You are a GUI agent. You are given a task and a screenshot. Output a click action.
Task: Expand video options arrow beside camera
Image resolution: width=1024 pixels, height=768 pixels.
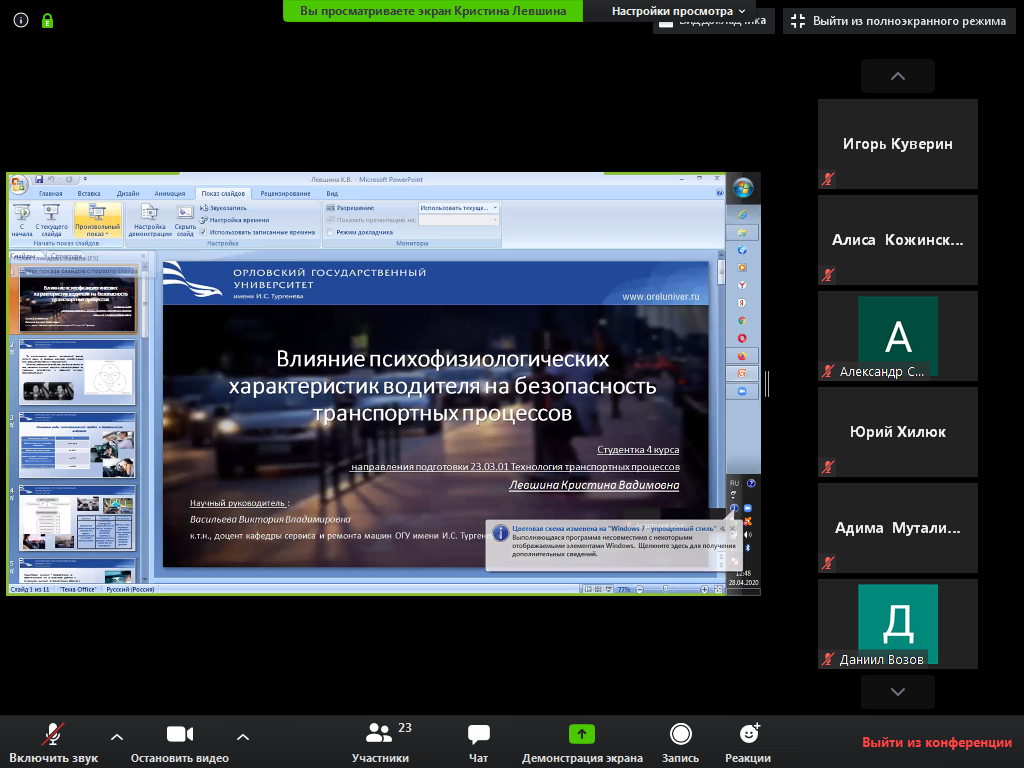242,737
